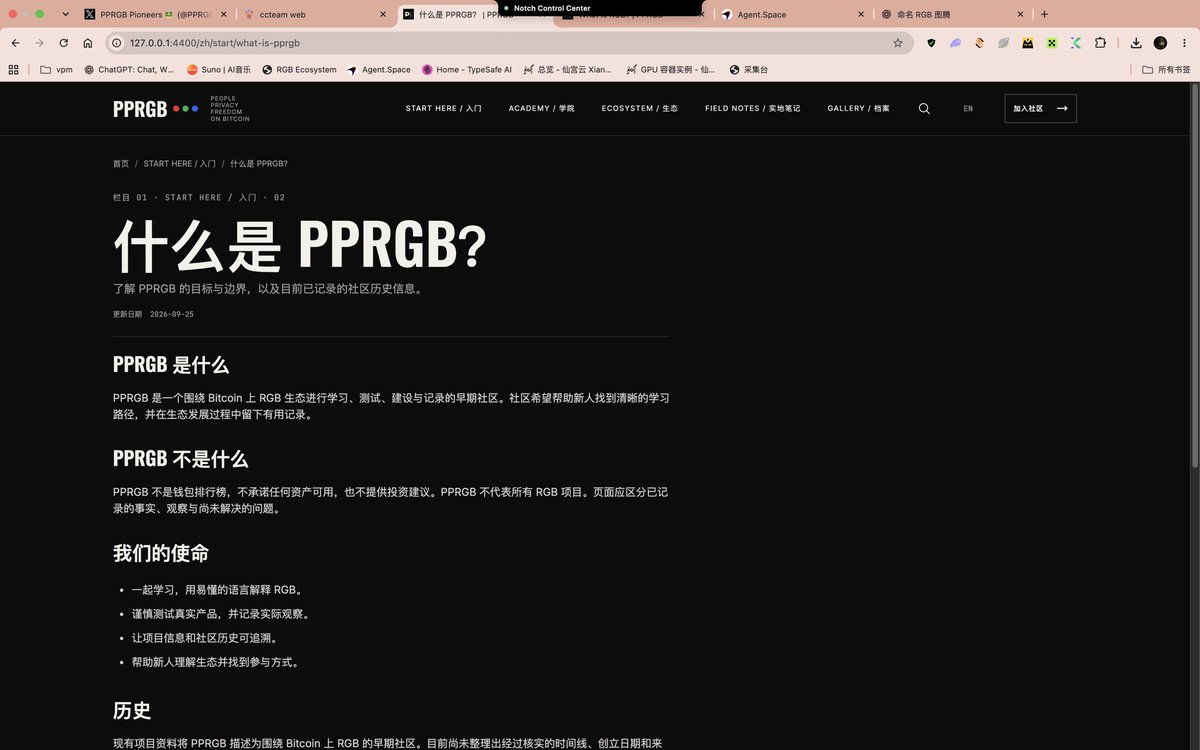Screen dimensions: 1200x750
Task: Open the browser home page icon
Action: pos(88,43)
